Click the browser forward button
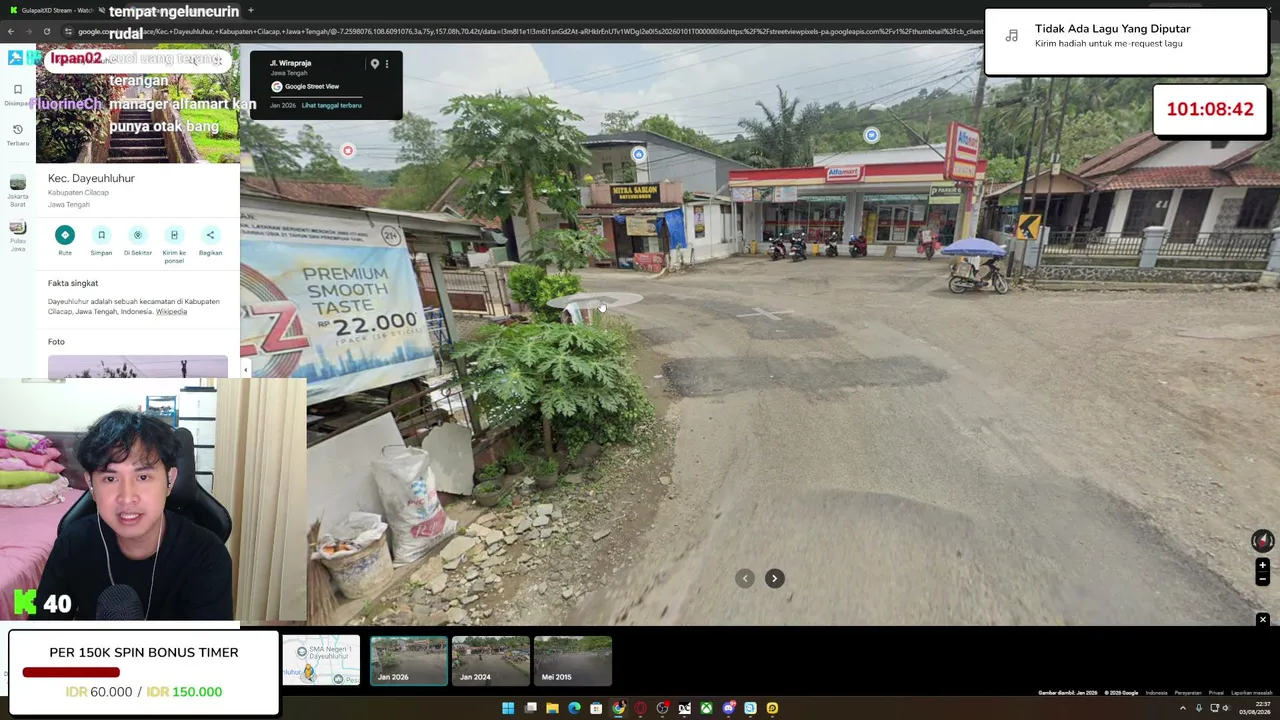 pos(29,31)
